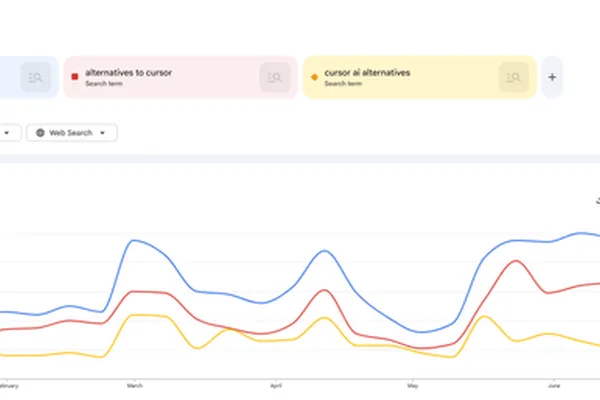Click the March label on the axis
This screenshot has height=400, width=600.
point(135,385)
